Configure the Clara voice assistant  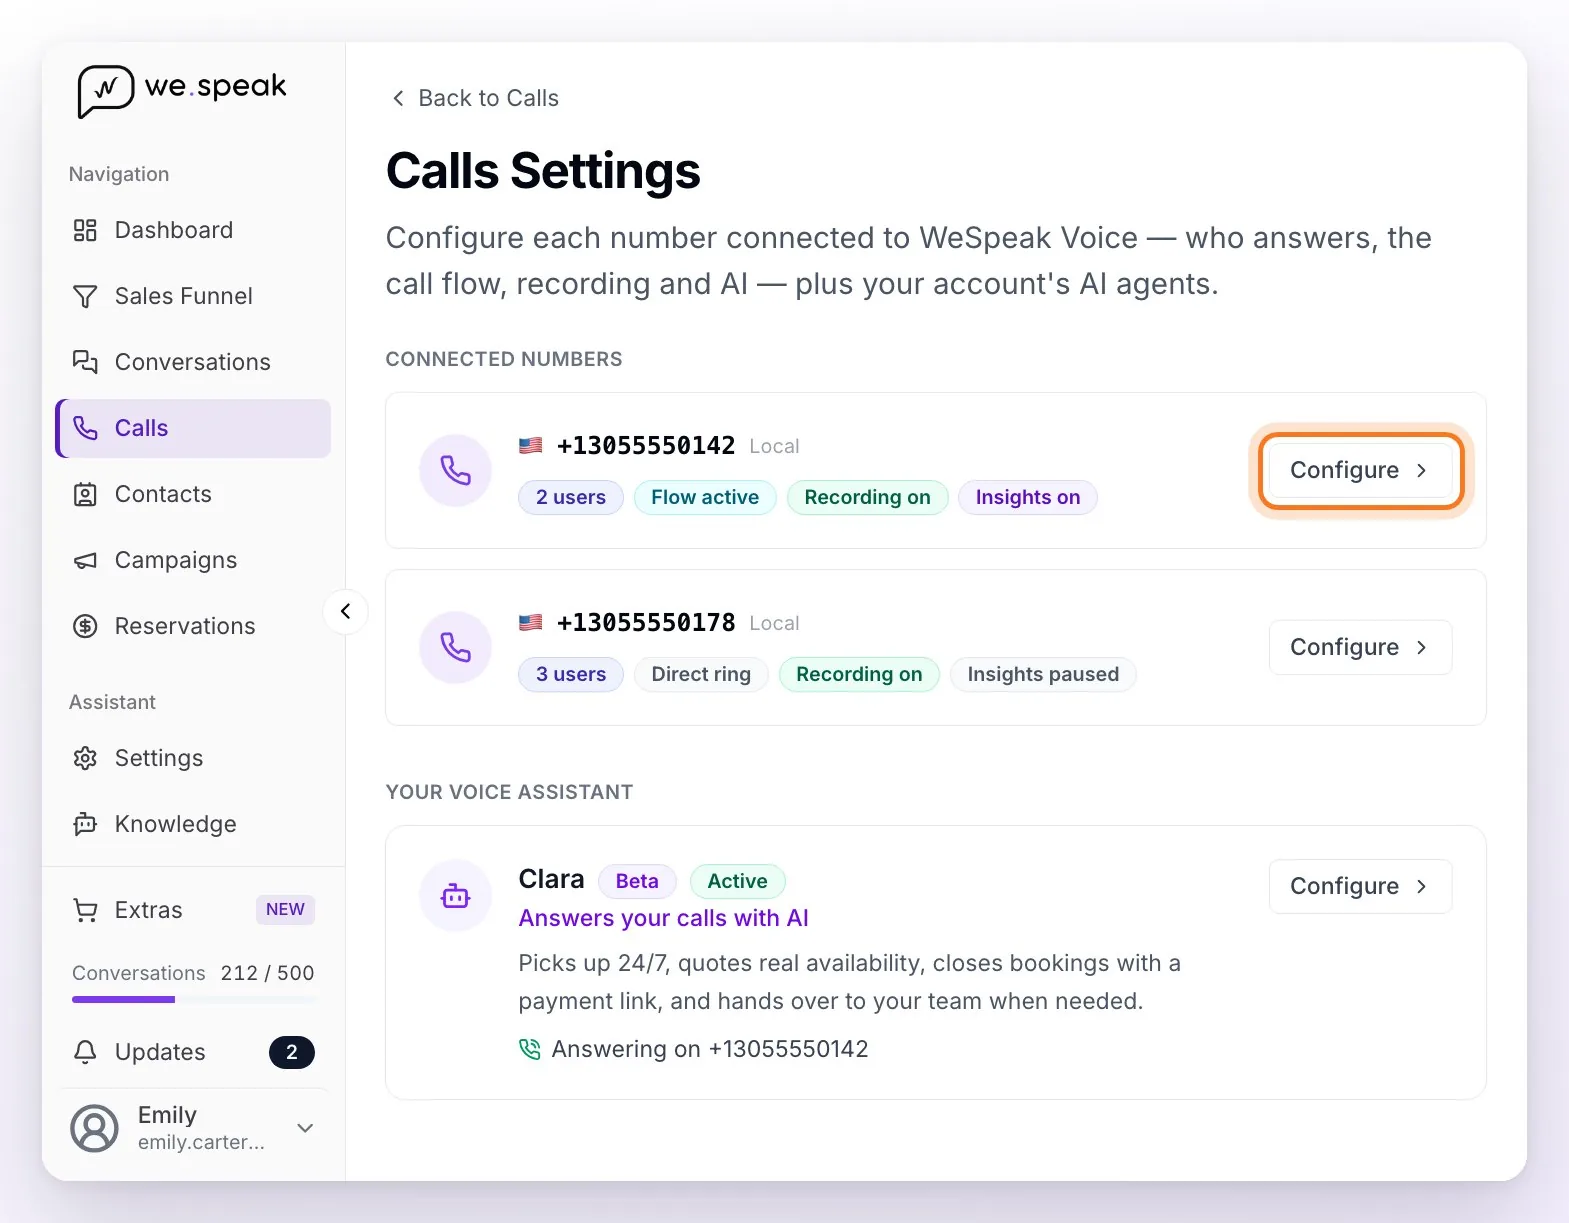tap(1360, 886)
